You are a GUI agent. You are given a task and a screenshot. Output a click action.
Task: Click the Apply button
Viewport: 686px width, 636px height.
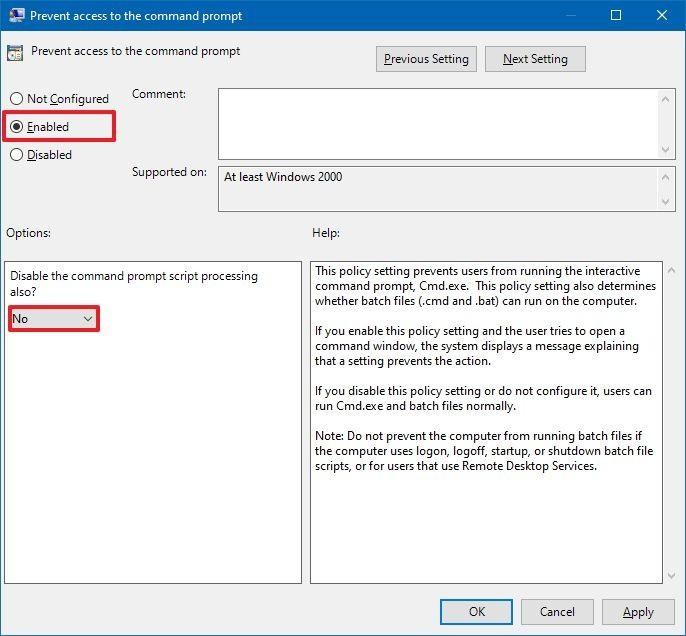(638, 612)
